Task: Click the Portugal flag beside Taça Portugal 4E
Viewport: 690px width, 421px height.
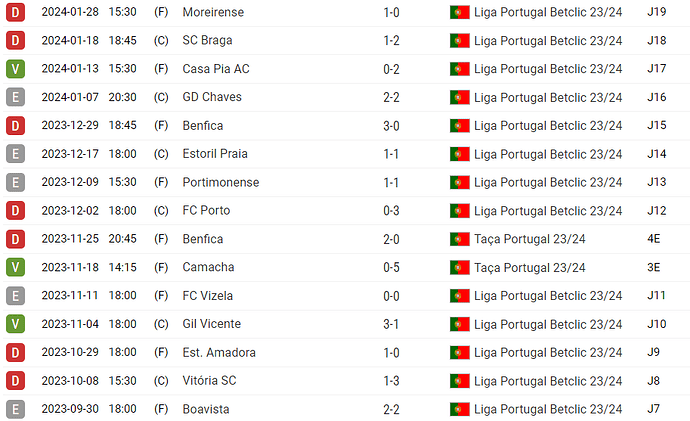Action: tap(459, 239)
